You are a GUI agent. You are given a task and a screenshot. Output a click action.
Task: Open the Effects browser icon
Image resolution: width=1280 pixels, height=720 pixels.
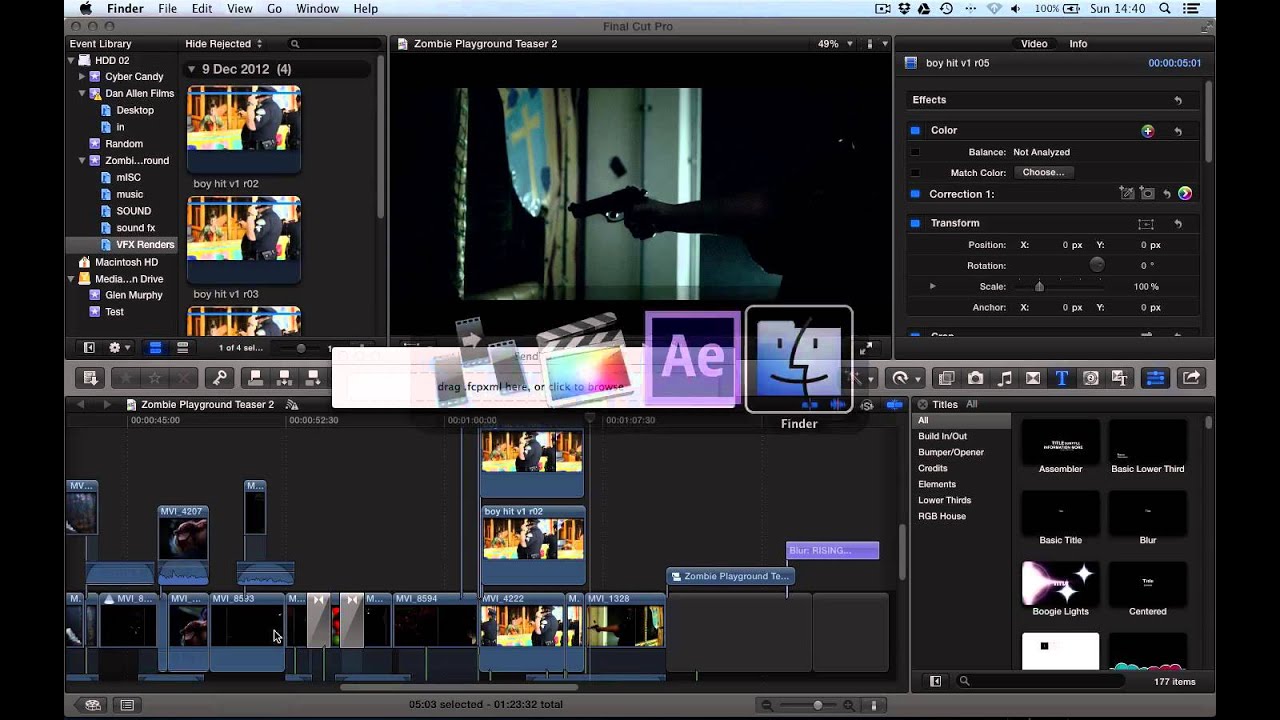pos(946,378)
